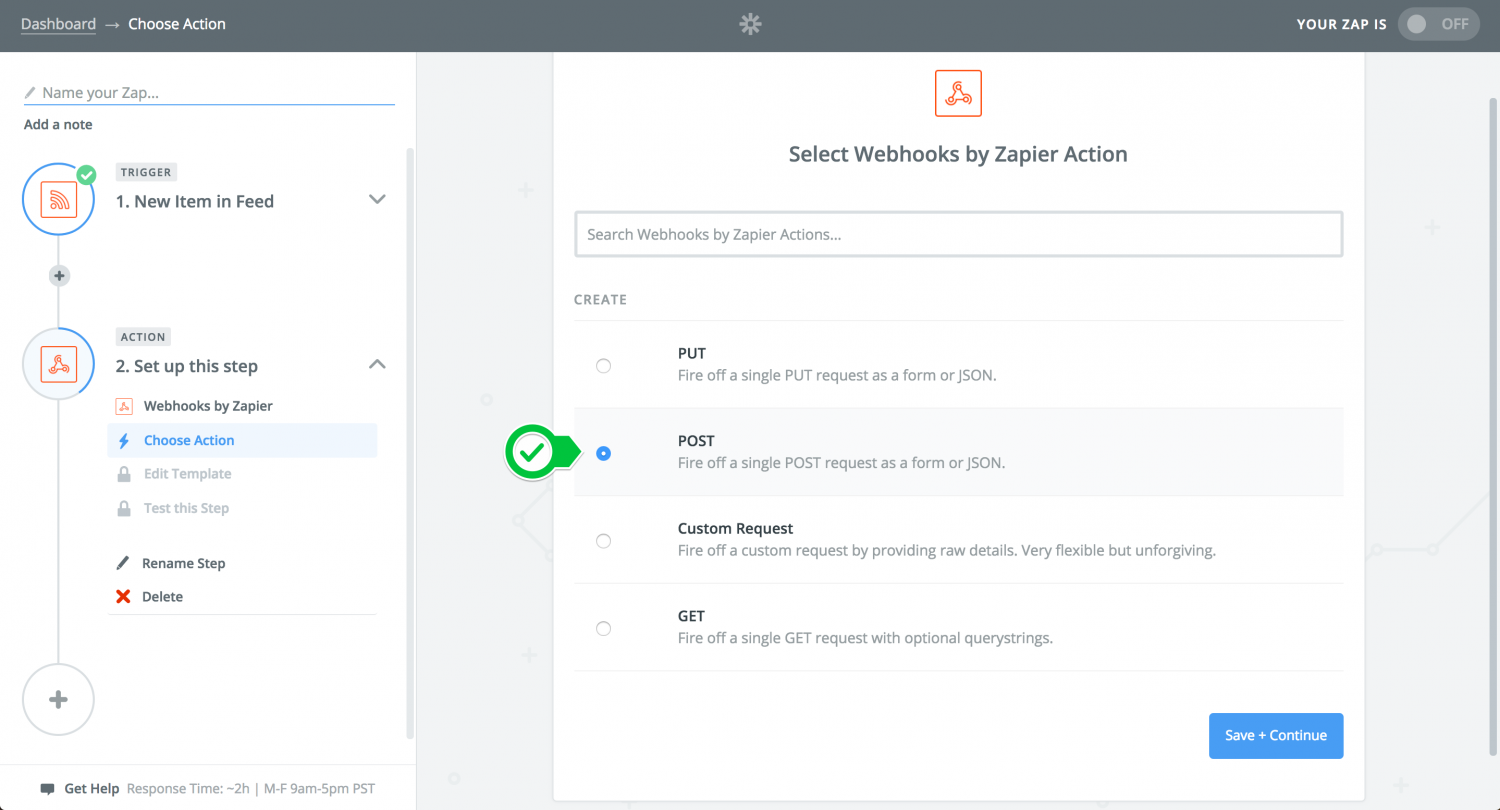
Task: Select the GET radio button
Action: pos(603,628)
